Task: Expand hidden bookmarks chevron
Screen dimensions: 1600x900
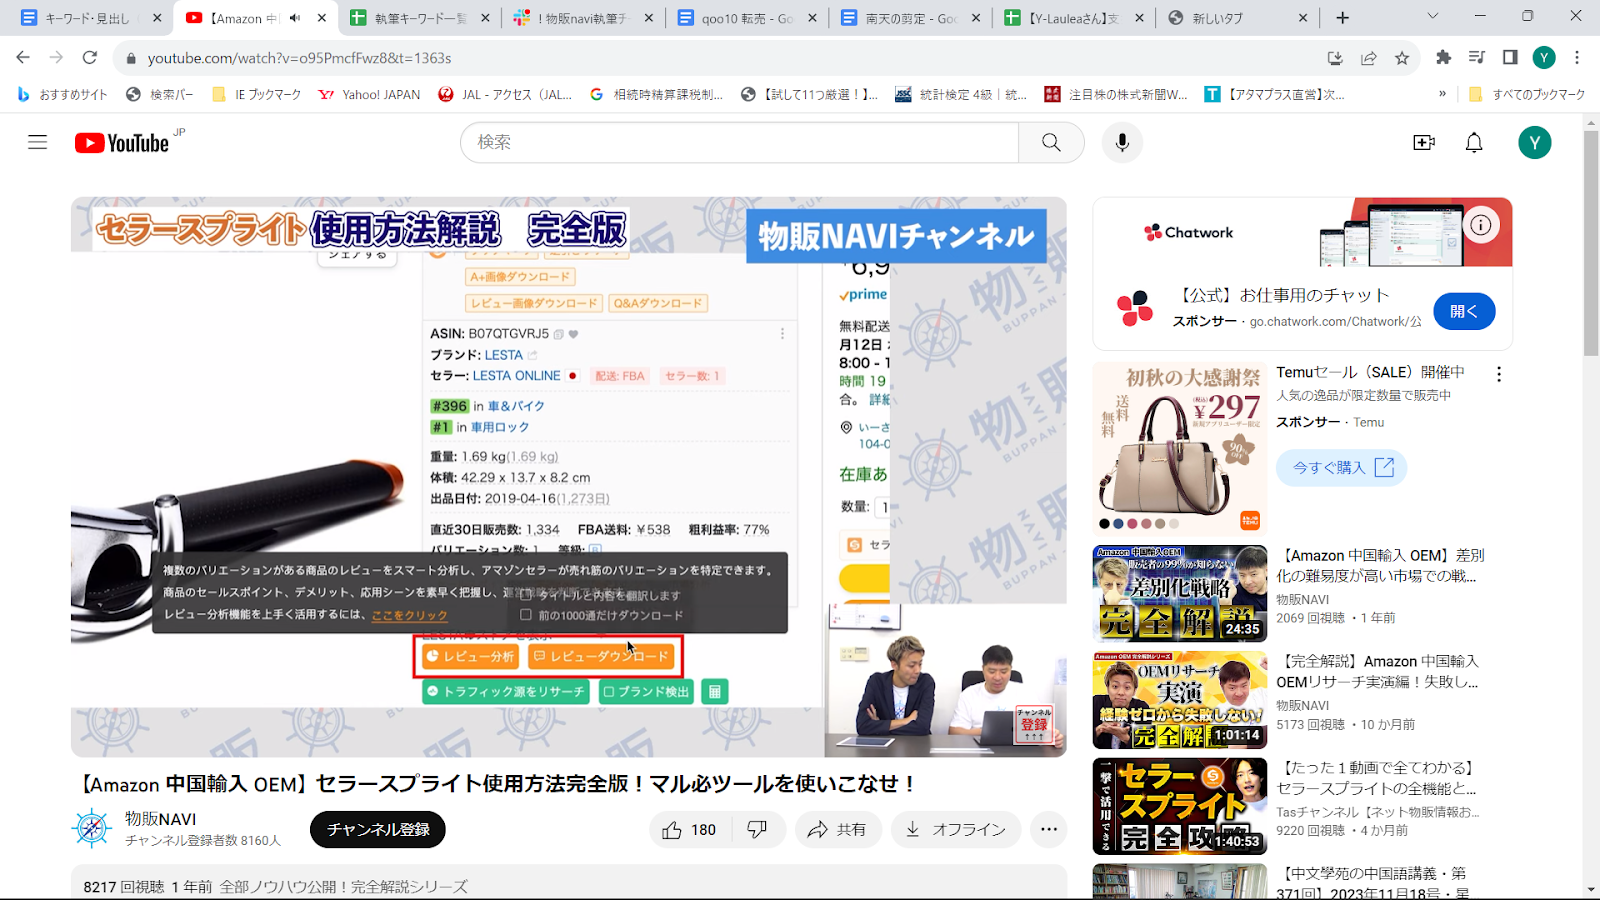Action: [1442, 94]
